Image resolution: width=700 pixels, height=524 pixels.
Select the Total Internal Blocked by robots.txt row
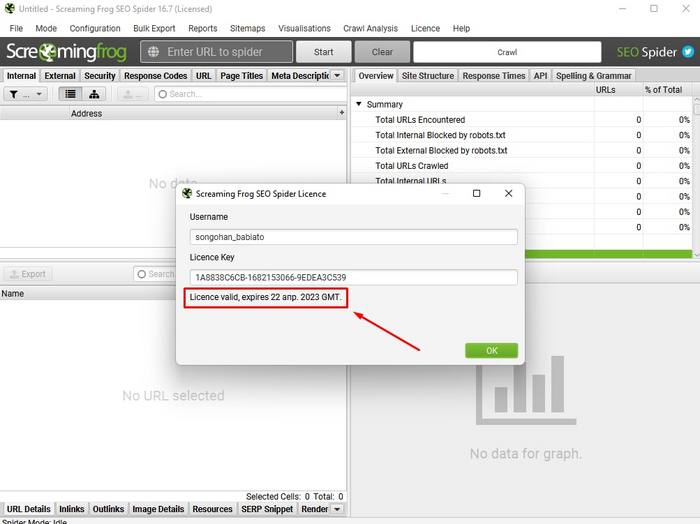tap(521, 135)
